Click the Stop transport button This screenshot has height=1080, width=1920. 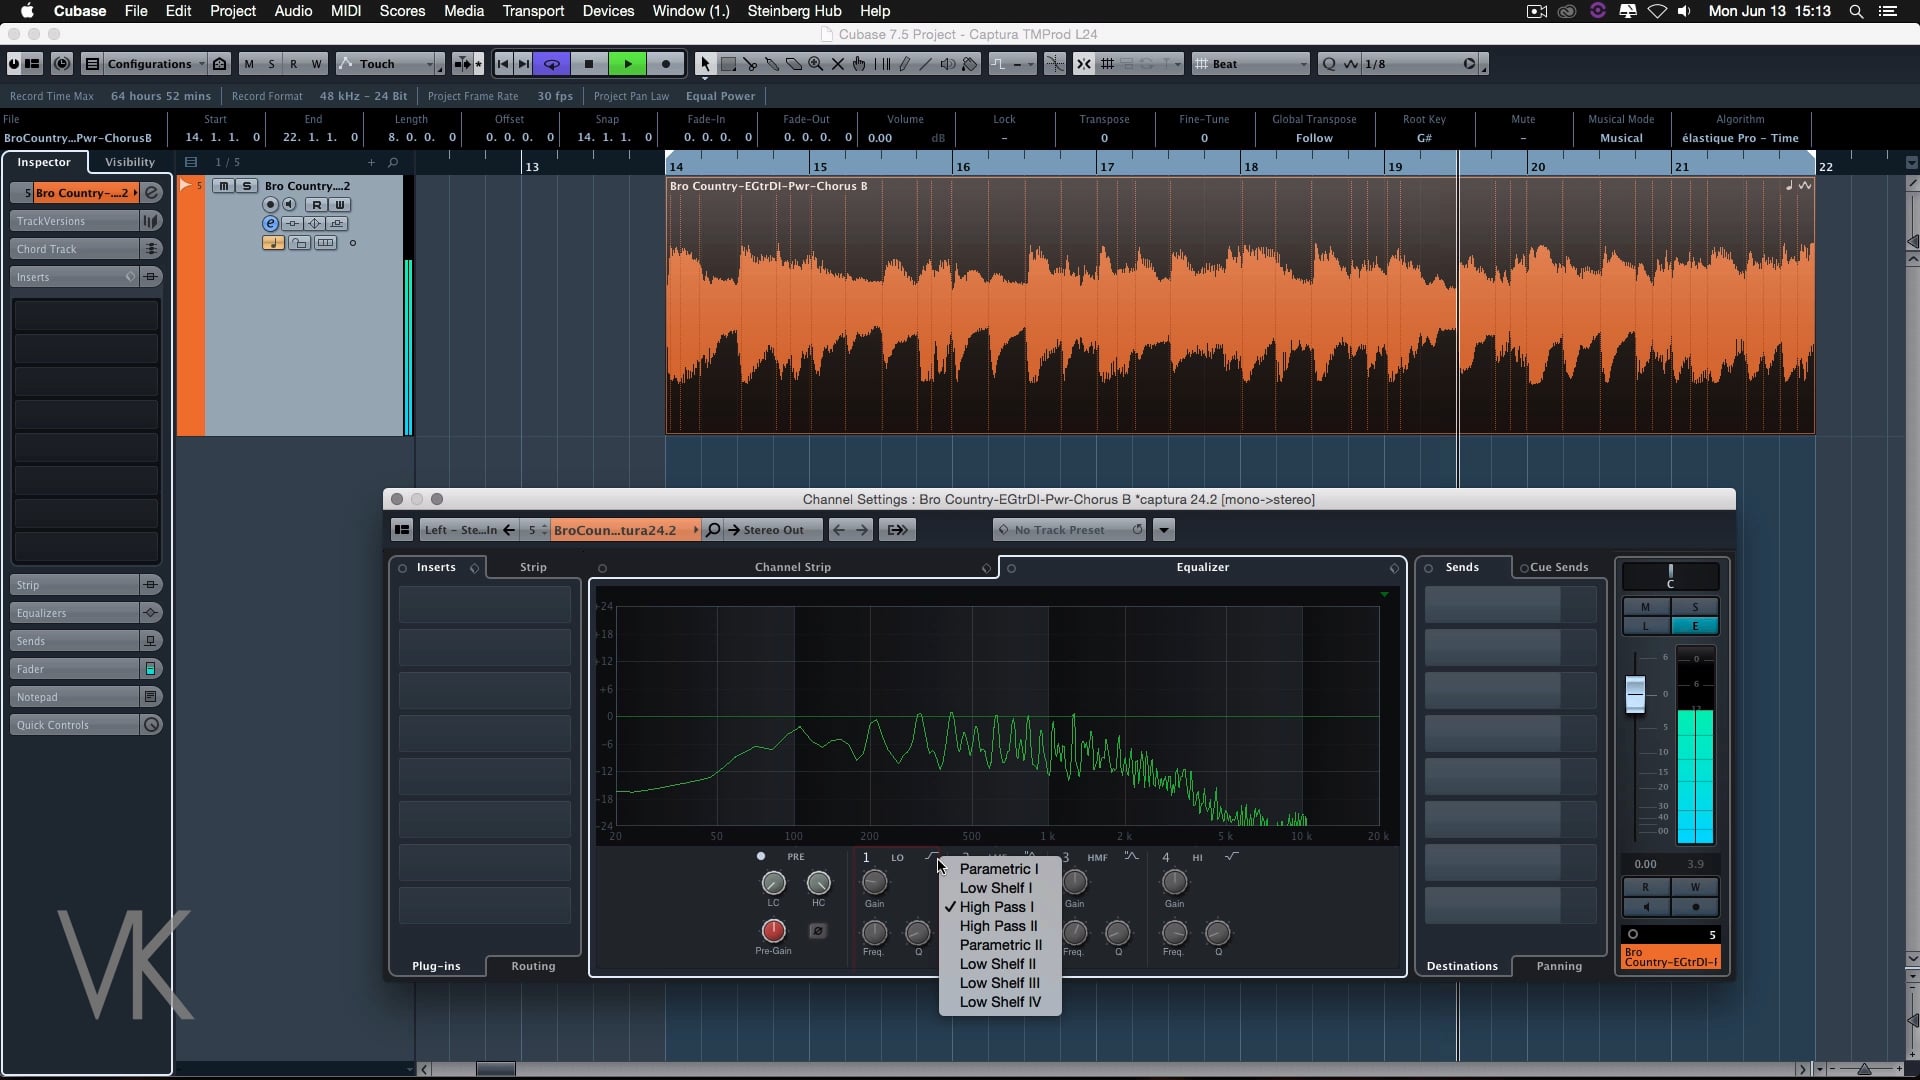coord(589,64)
